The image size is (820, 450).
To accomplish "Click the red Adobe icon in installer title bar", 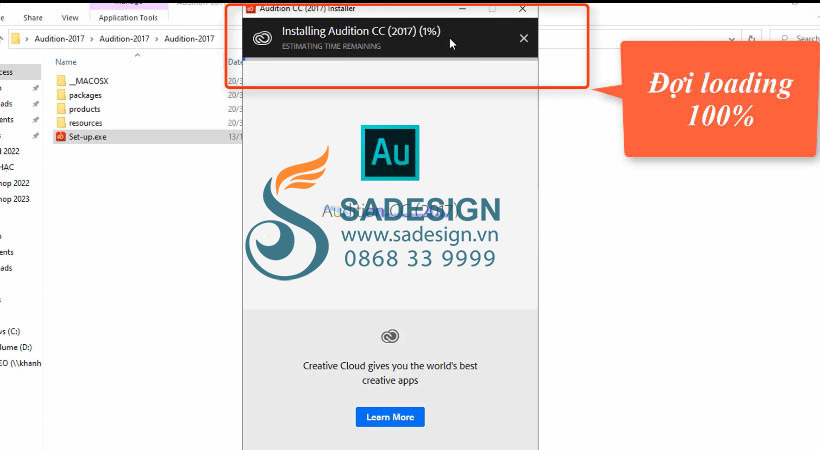I will pos(251,8).
